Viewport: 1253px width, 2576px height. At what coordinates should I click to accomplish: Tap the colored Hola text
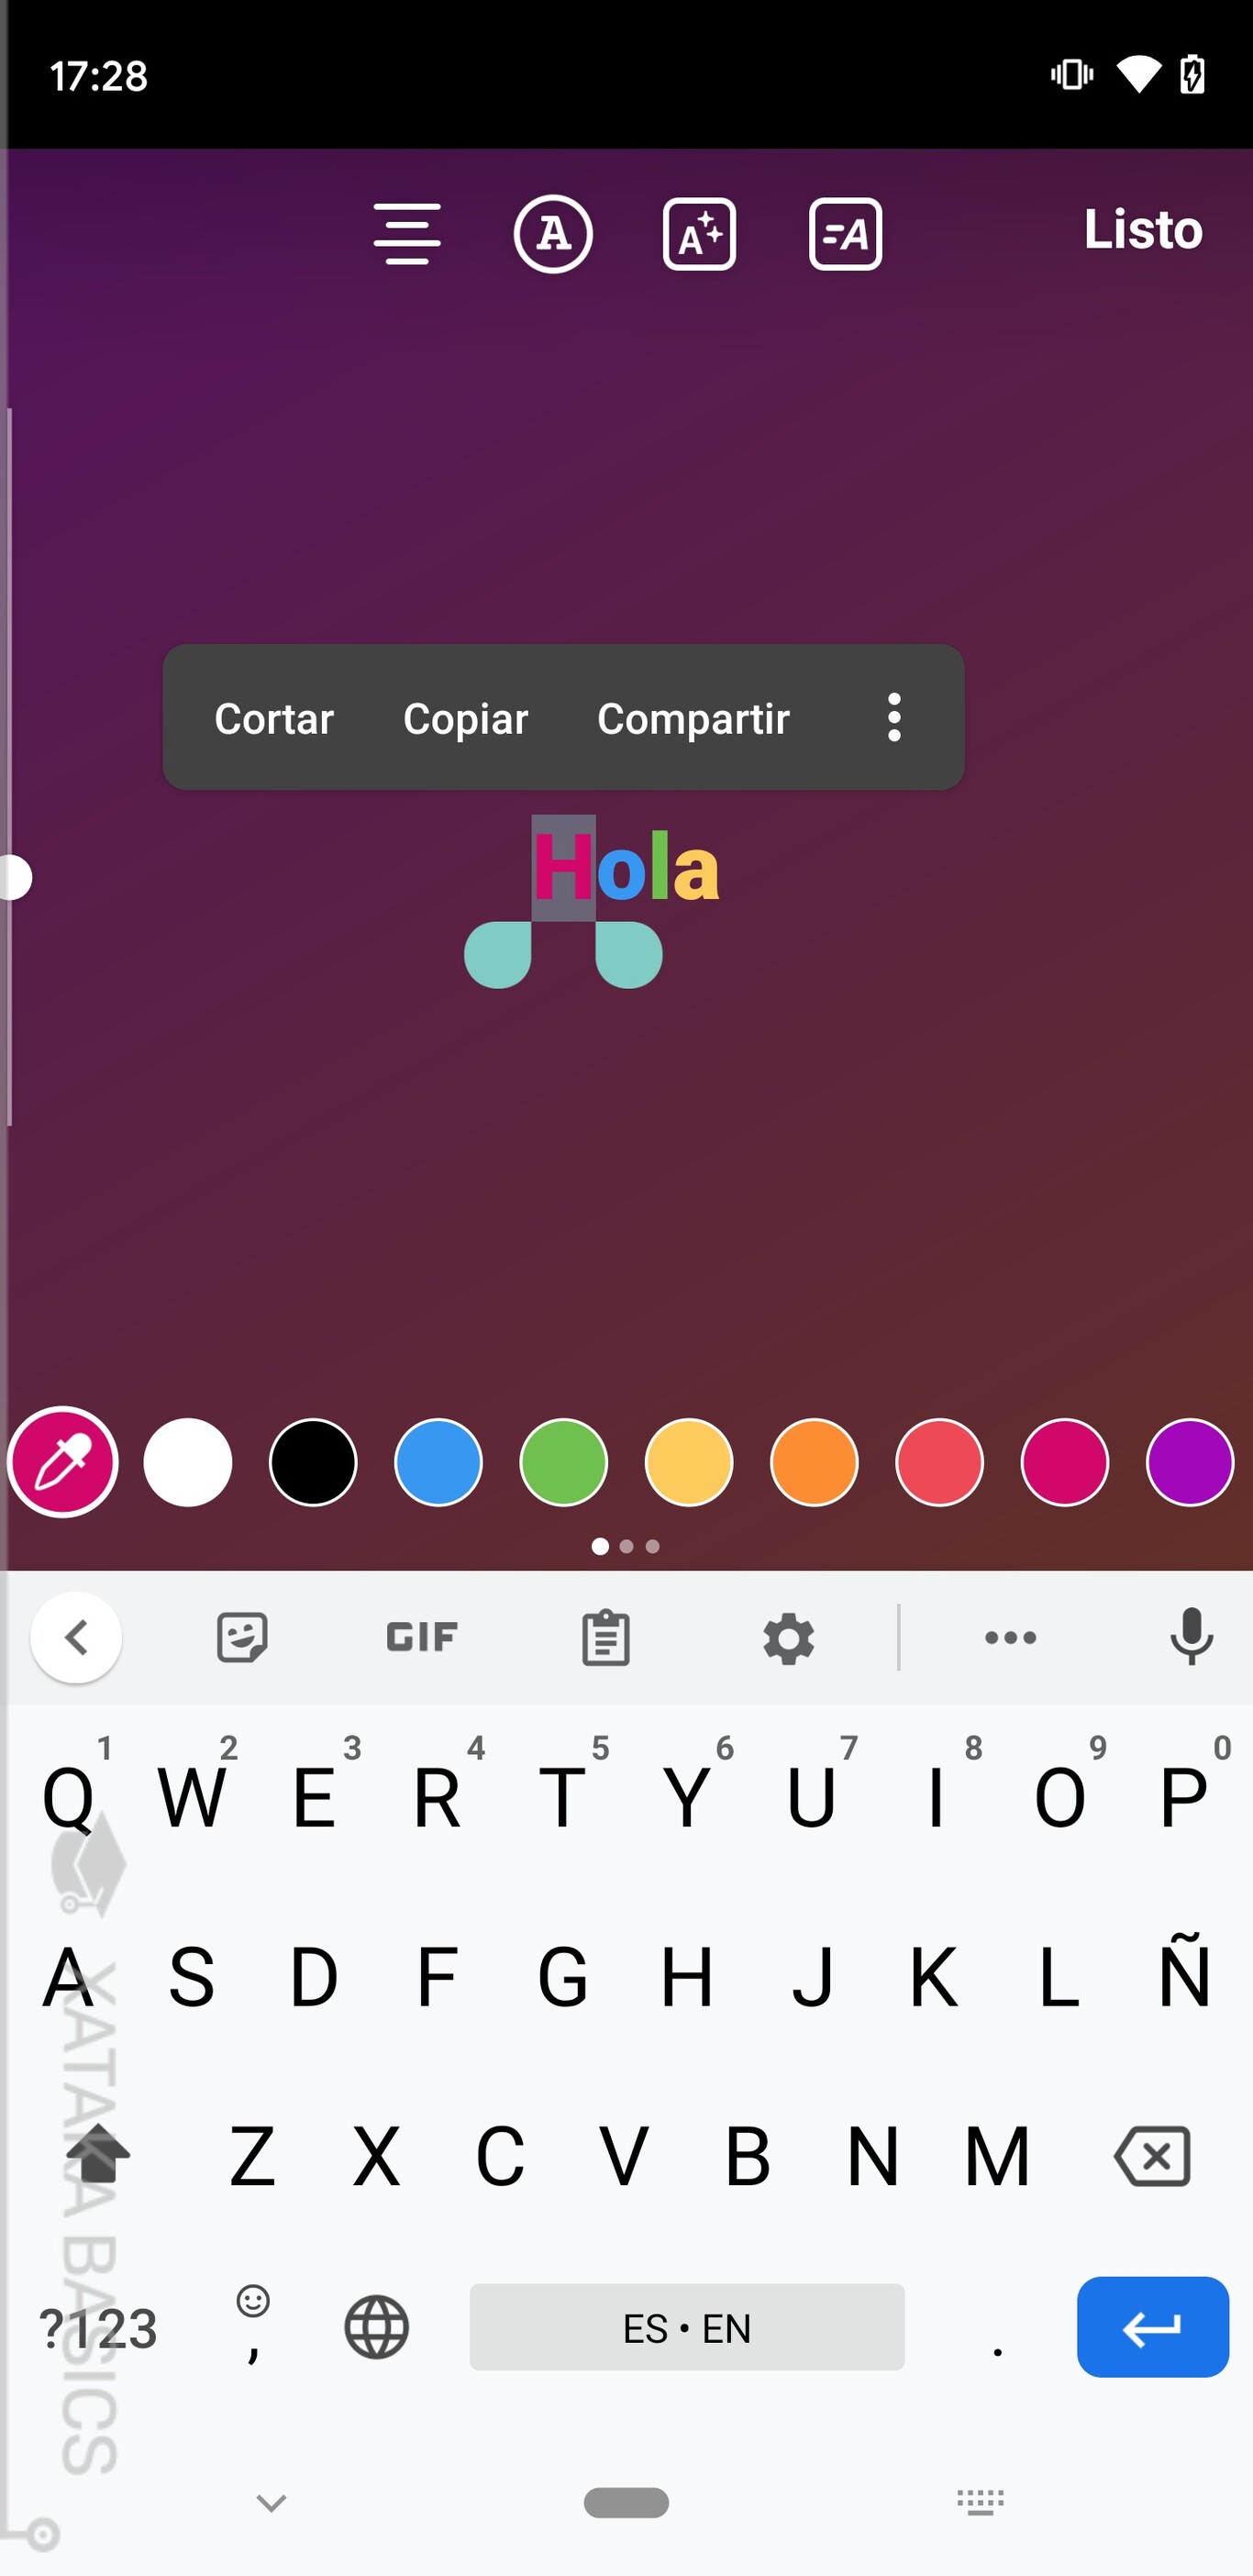click(626, 868)
